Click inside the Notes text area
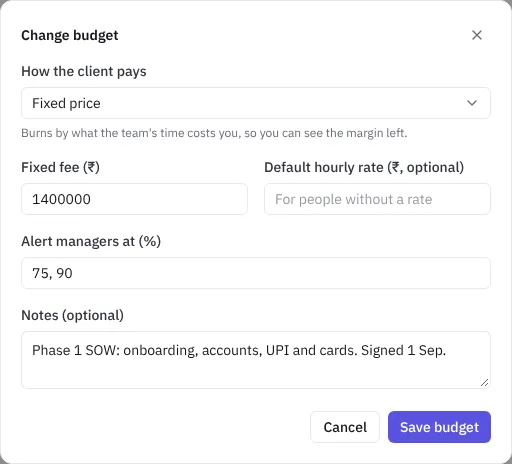 [256, 360]
